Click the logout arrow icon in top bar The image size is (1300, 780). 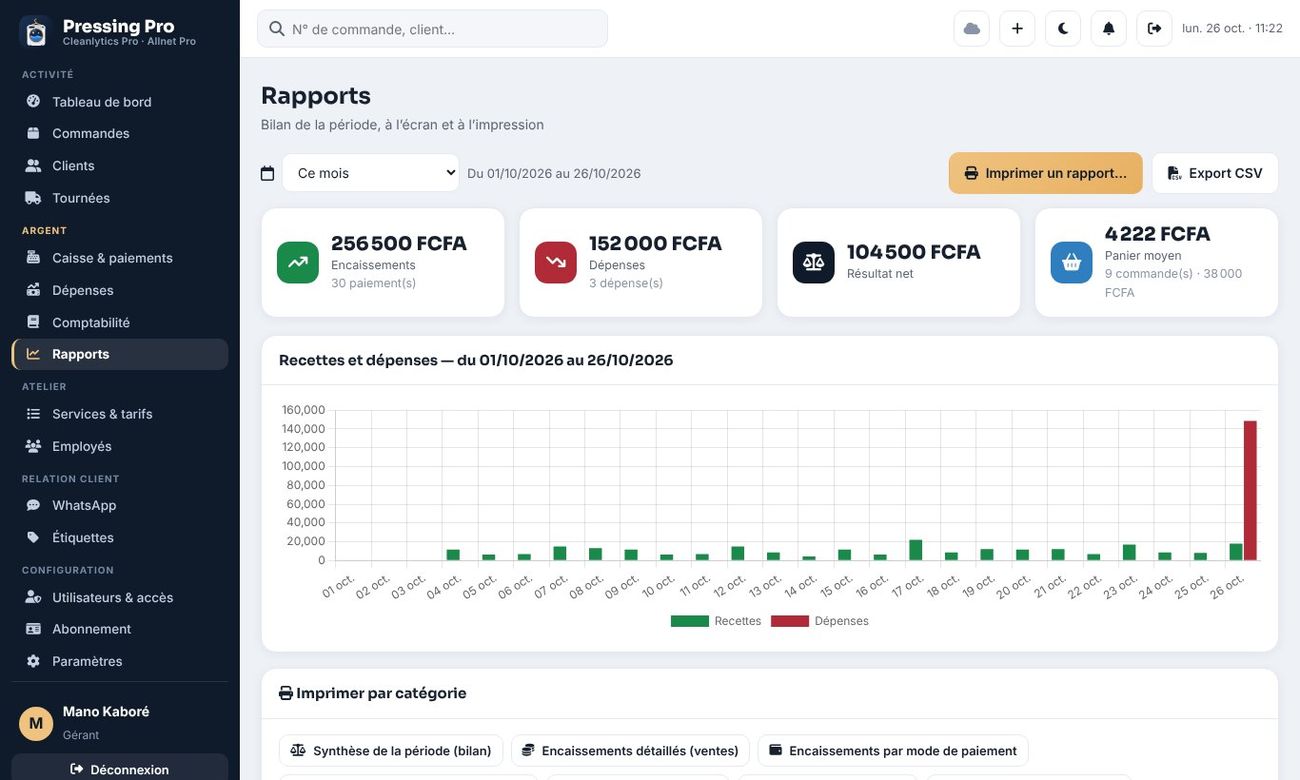coord(1154,28)
